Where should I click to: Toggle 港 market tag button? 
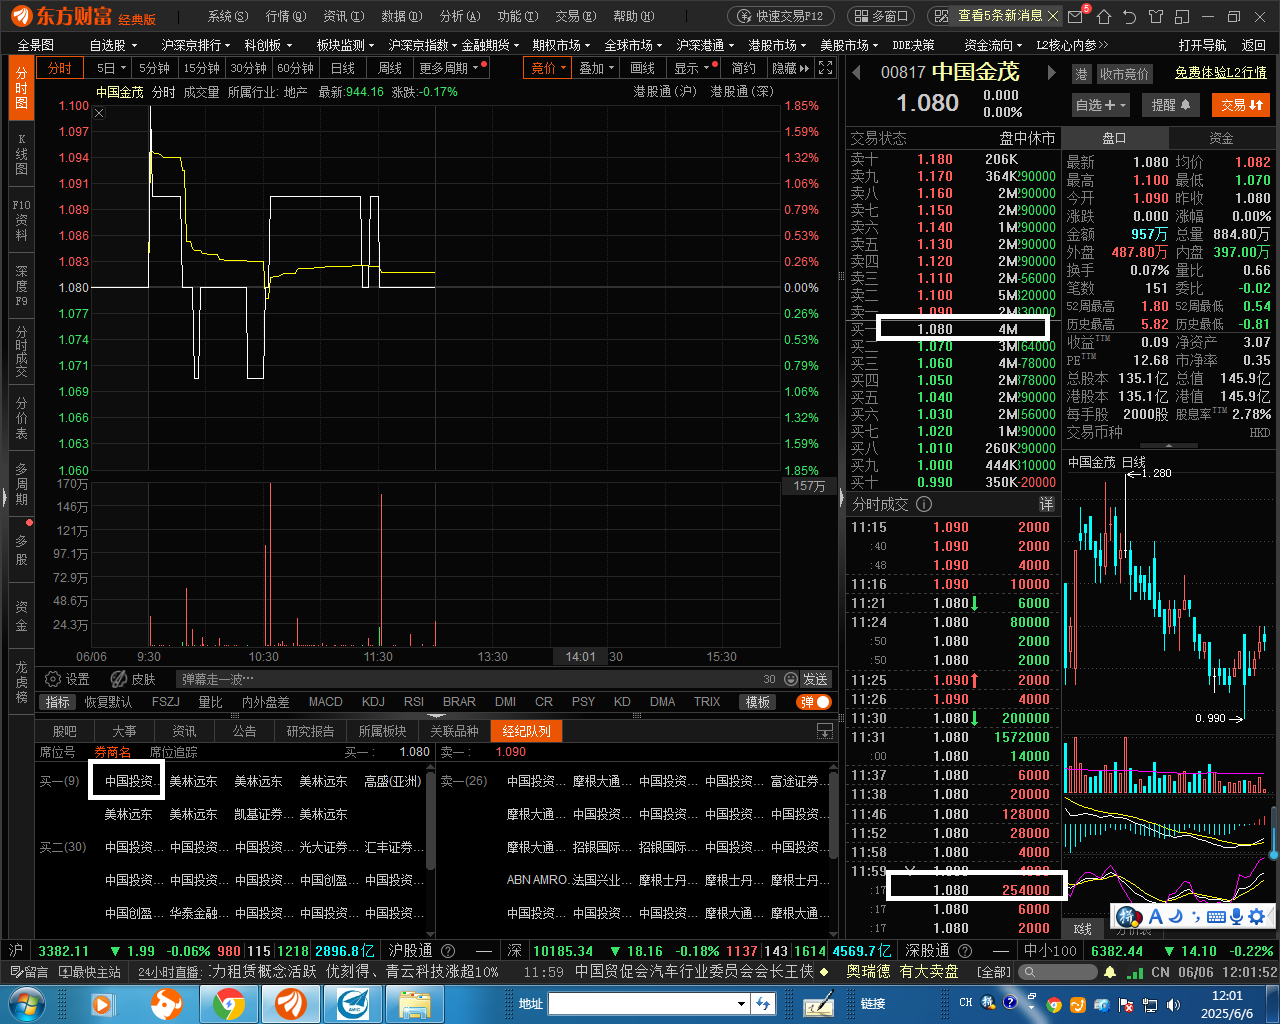coord(1081,74)
